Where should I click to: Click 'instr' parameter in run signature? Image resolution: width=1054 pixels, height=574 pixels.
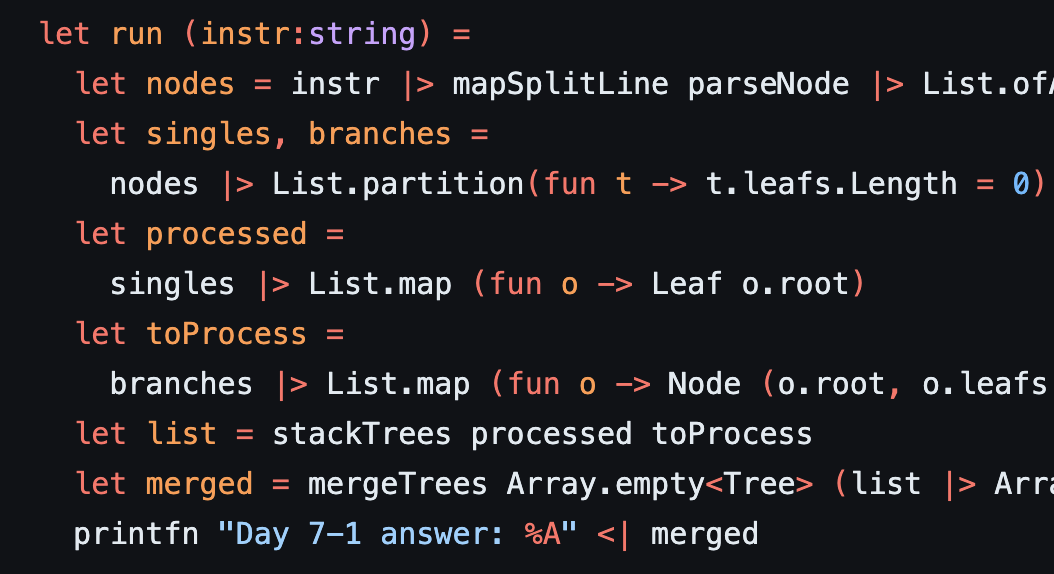[x=245, y=34]
